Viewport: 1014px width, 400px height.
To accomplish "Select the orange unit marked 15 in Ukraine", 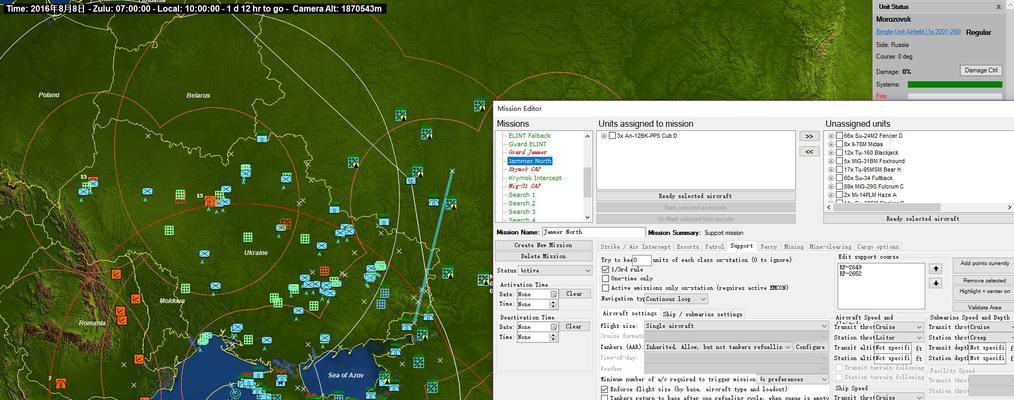I will (x=210, y=201).
